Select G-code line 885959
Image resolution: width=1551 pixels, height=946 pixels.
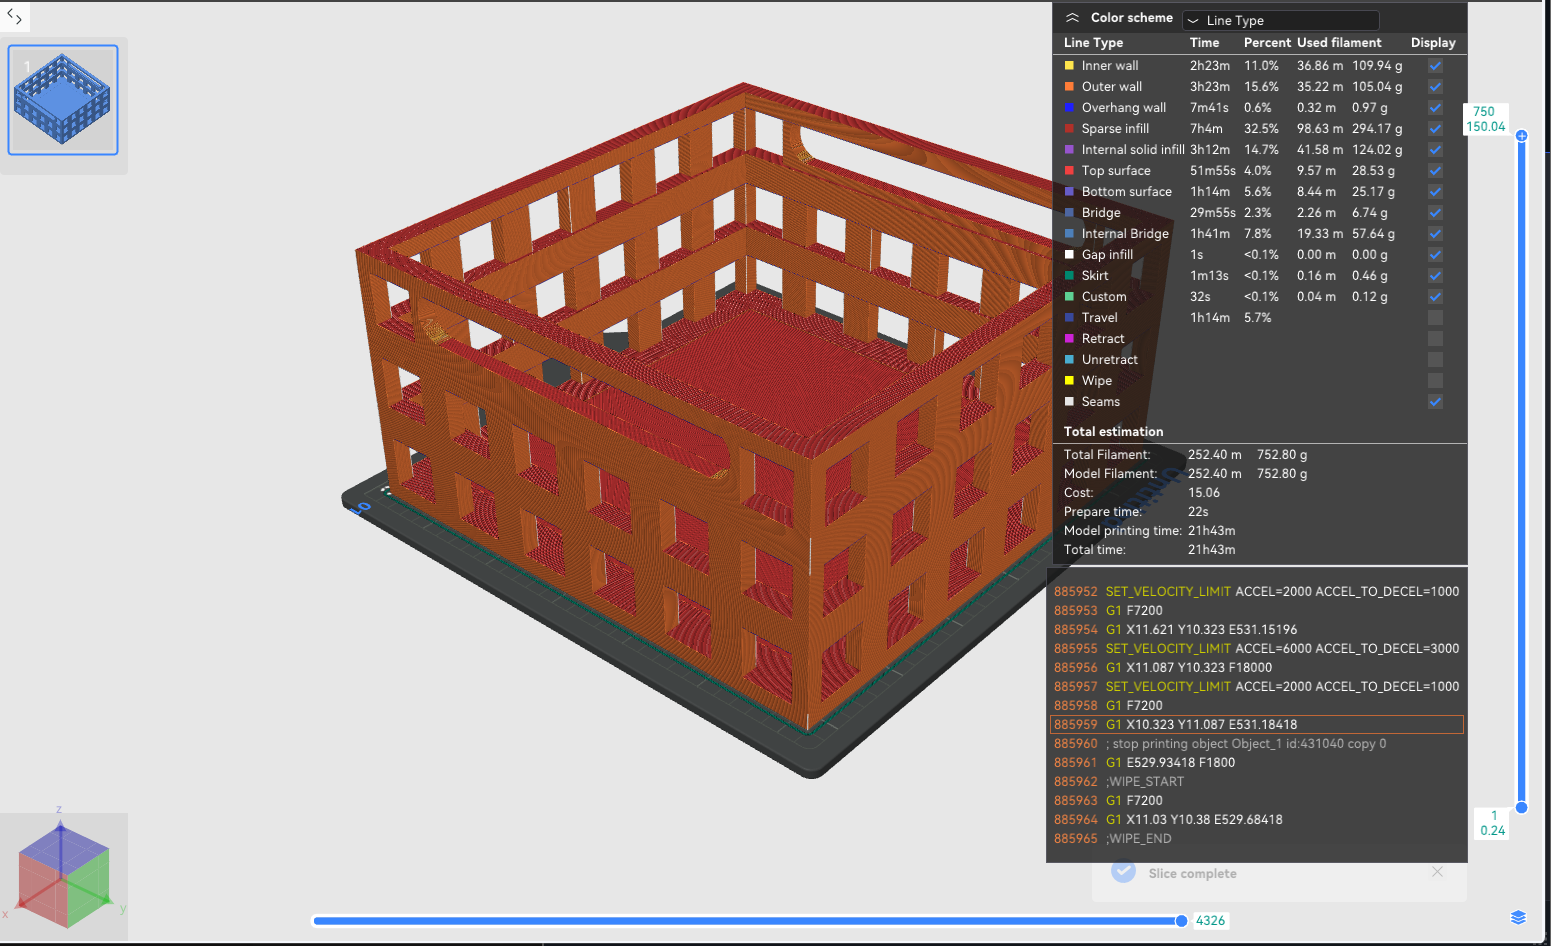pyautogui.click(x=1257, y=725)
